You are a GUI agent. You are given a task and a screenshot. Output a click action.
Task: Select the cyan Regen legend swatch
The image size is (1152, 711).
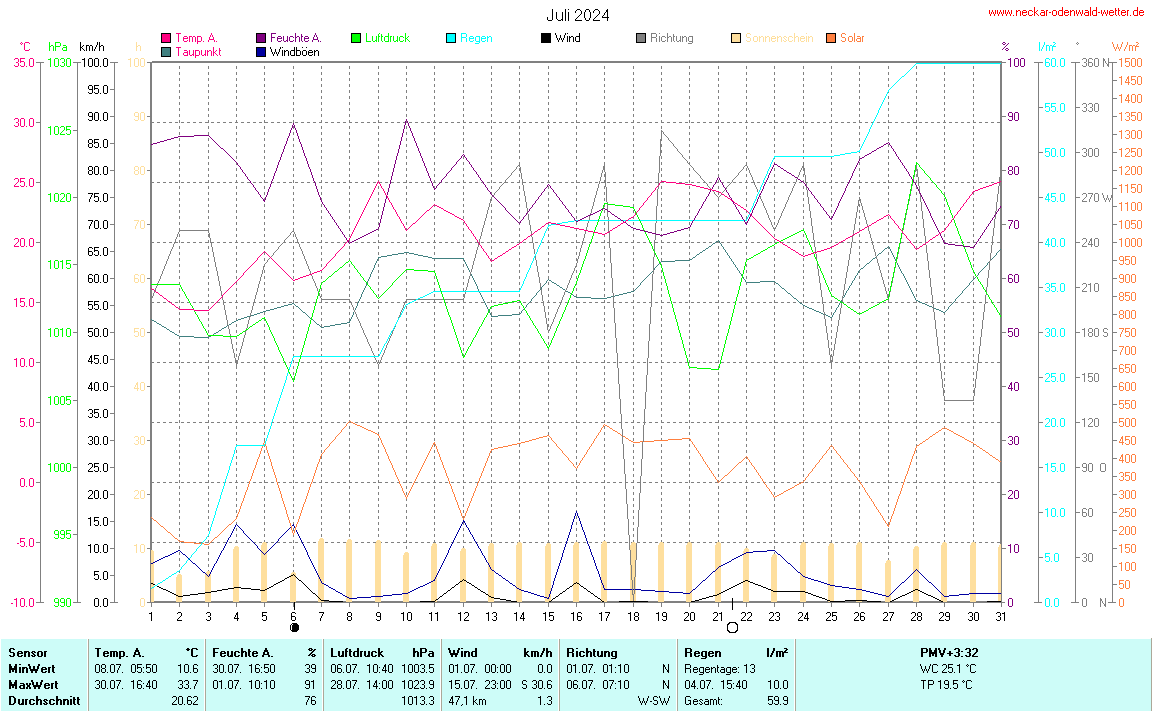[450, 38]
